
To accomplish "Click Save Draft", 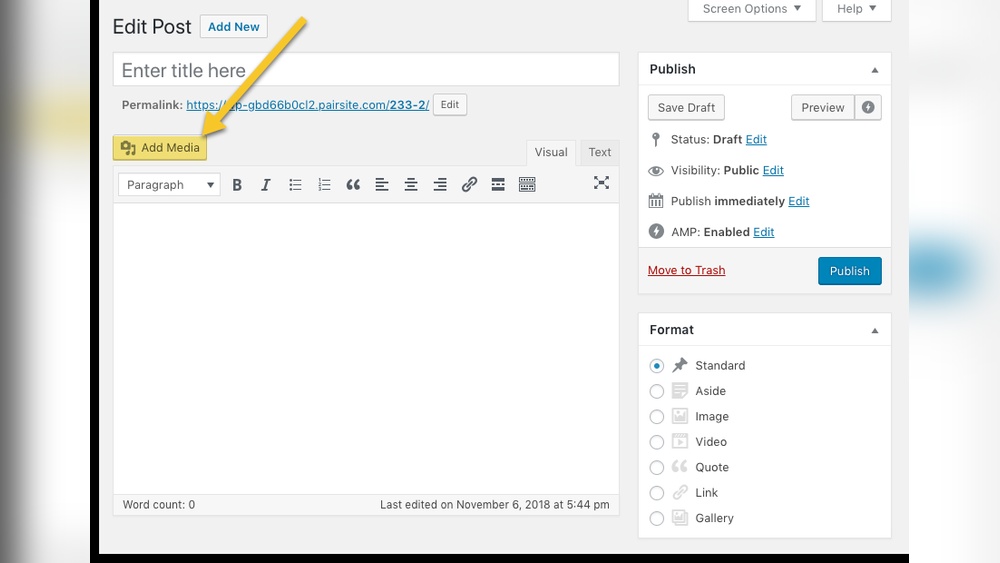I will point(686,107).
